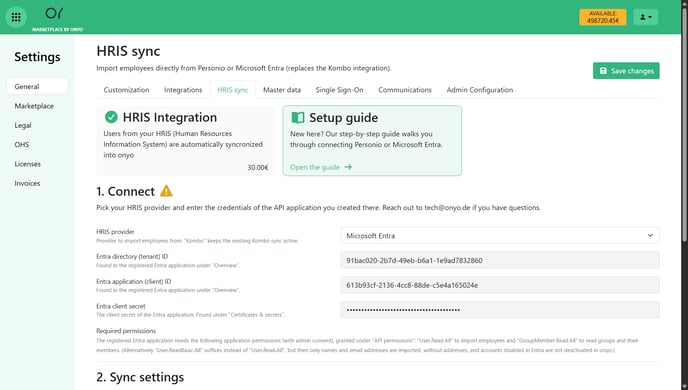Click the 'HRIS provider' label
This screenshot has width=688, height=390.
point(115,232)
